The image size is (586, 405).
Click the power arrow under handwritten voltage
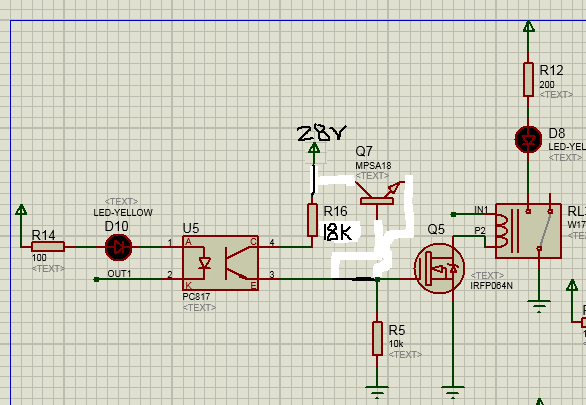[x=314, y=149]
